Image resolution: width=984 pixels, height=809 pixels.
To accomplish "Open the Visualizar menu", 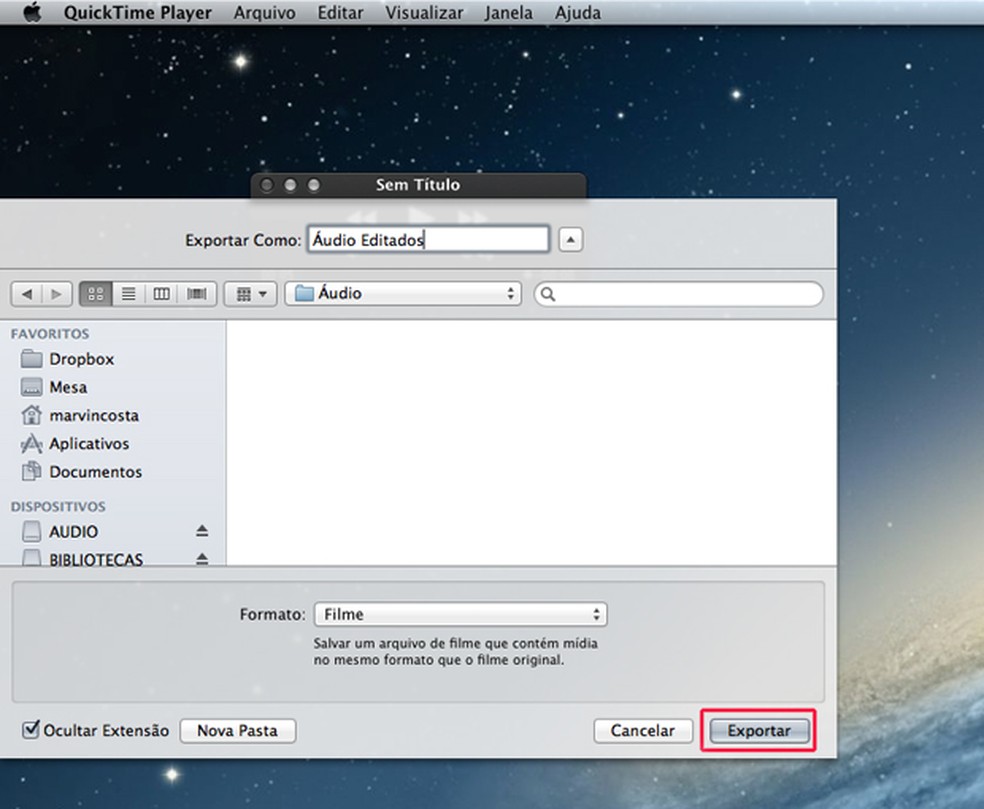I will (424, 13).
